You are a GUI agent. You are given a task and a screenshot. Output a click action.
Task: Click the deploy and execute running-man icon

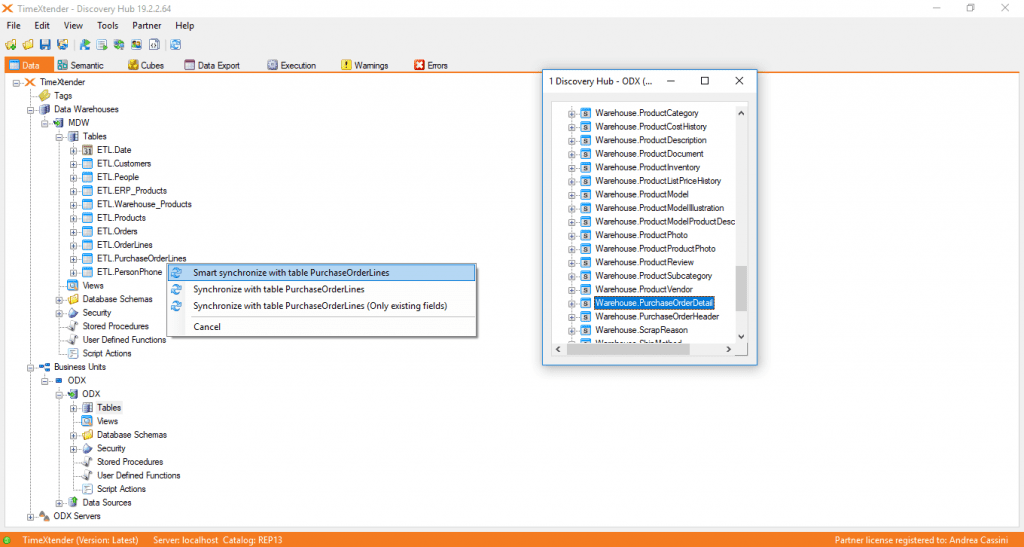click(x=85, y=45)
